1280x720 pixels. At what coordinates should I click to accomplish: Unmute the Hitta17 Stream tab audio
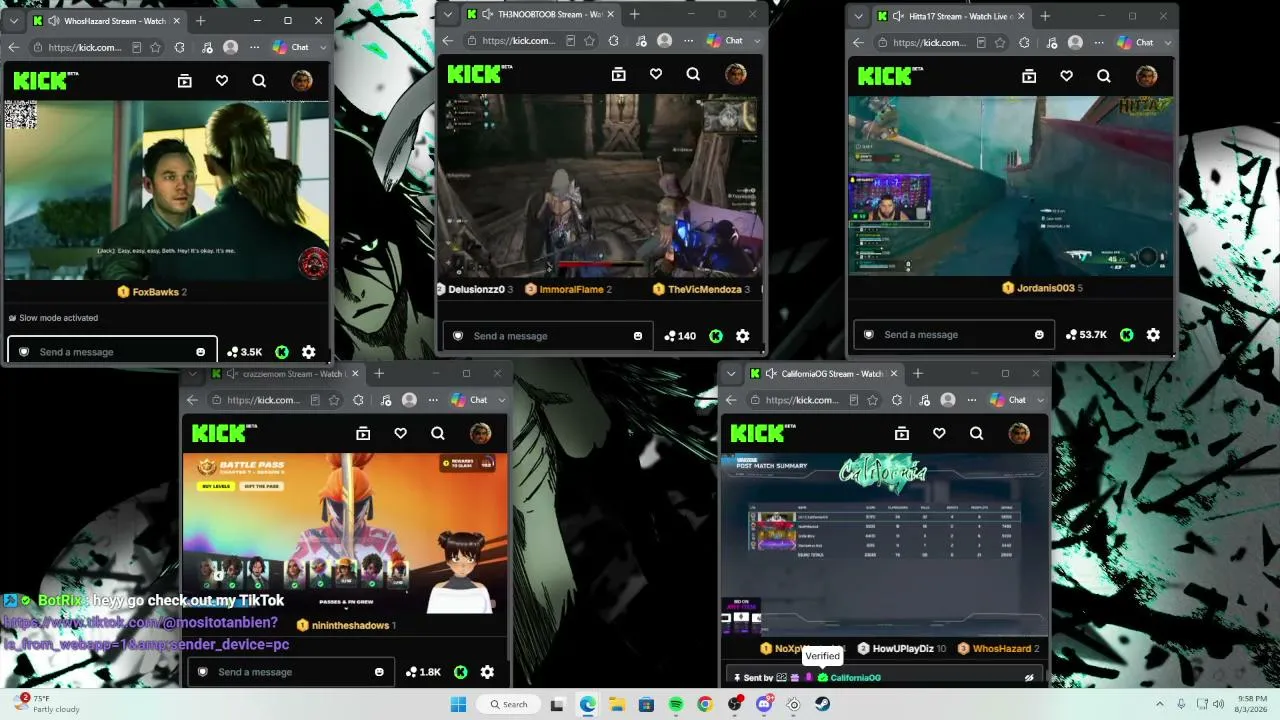(x=899, y=16)
